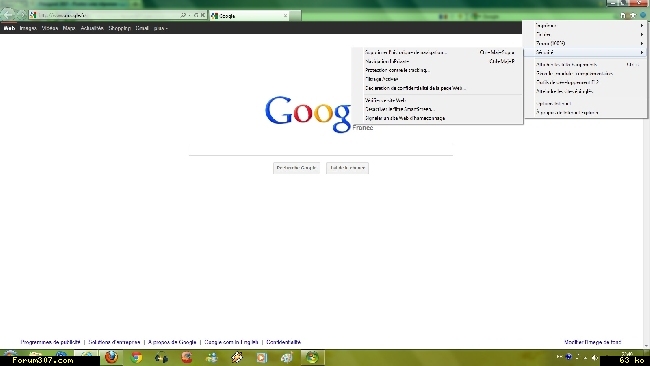
Task: Click the Tools gear icon
Action: (643, 15)
